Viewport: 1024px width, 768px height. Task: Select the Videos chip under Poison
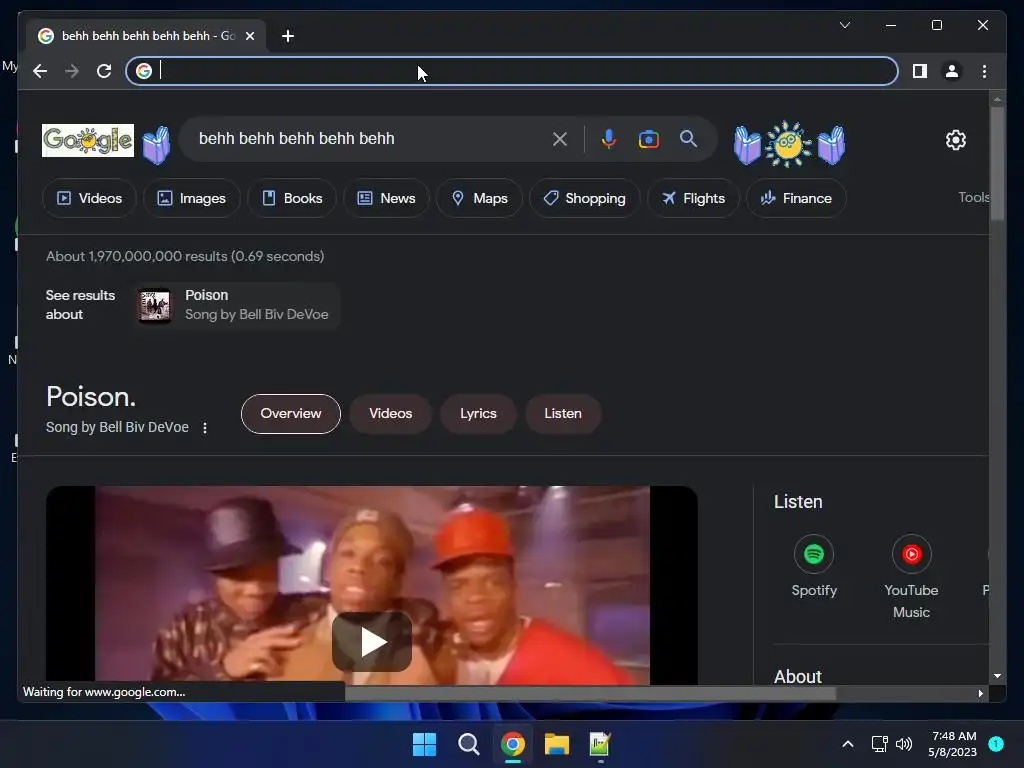[391, 413]
